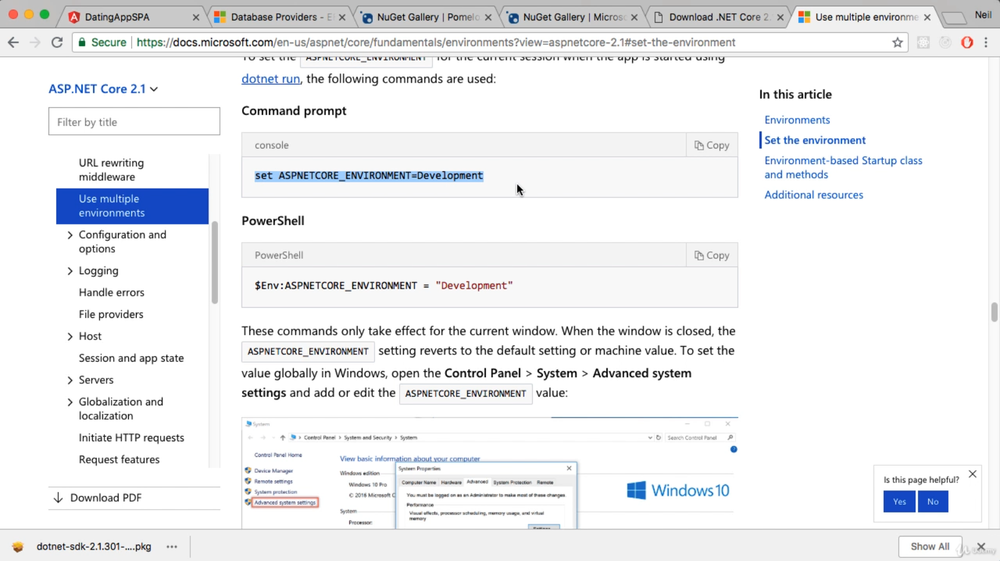Close the DatingAppSPA tab
Image resolution: width=1000 pixels, height=561 pixels.
pyautogui.click(x=196, y=17)
